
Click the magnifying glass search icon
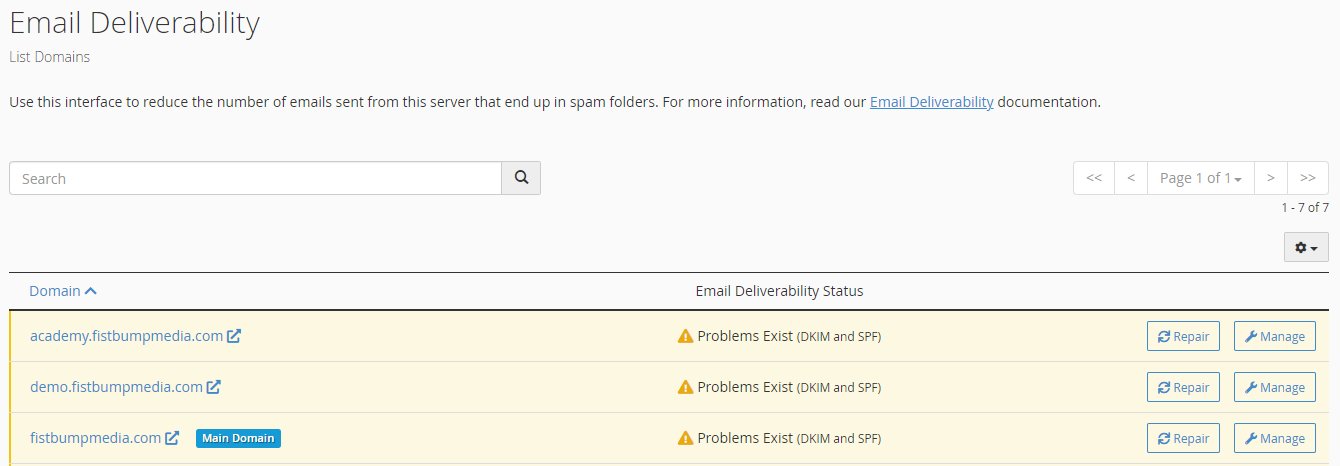[521, 178]
